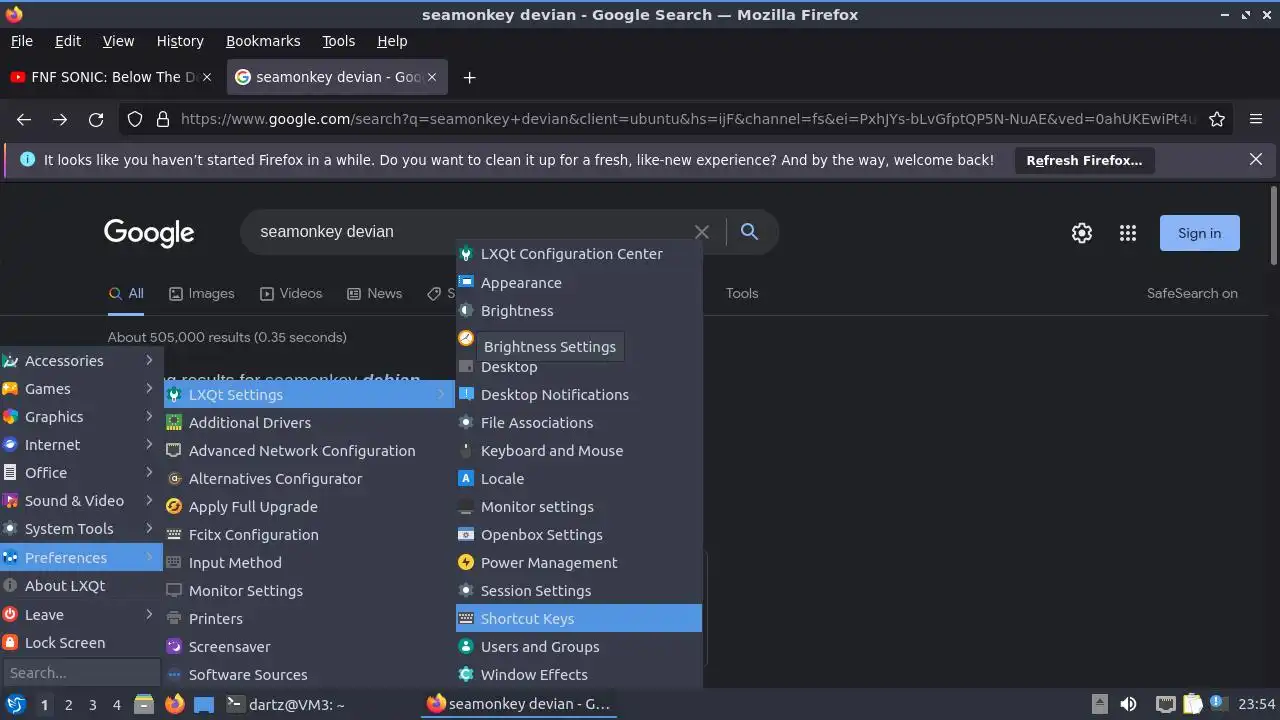The height and width of the screenshot is (720, 1280).
Task: Open LXQt Configuration Center
Action: click(579, 254)
